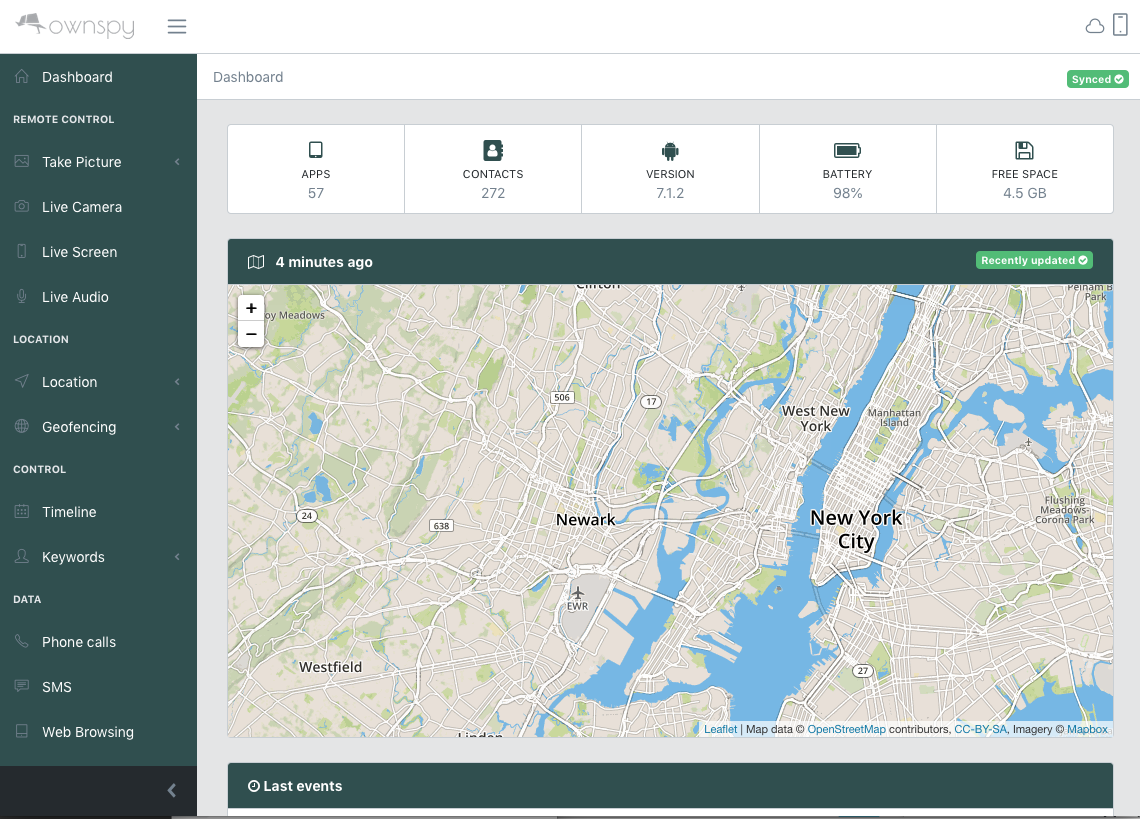Click the Free Space floppy disk icon
The image size is (1140, 819).
point(1024,151)
